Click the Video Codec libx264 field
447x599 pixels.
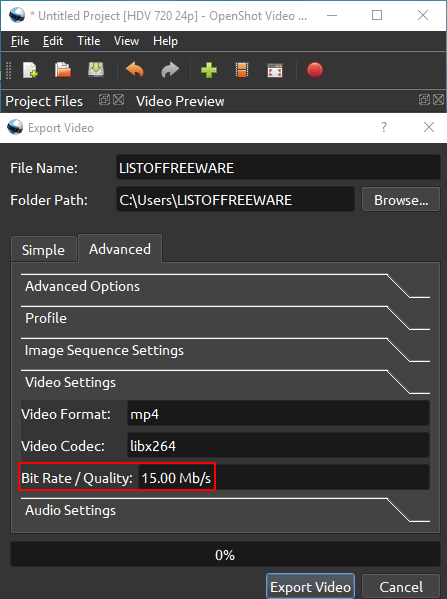pyautogui.click(x=278, y=446)
